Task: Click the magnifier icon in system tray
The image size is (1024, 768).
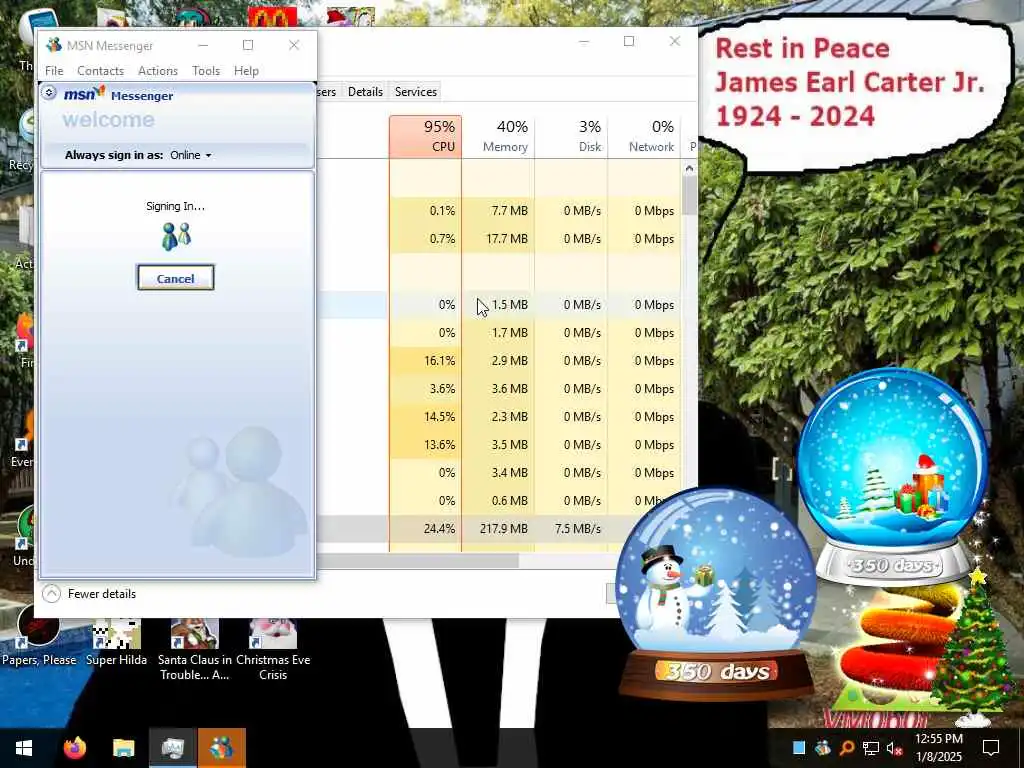Action: tap(846, 748)
